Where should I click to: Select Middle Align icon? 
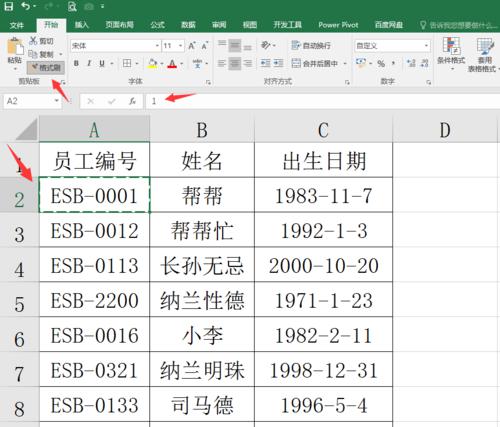235,45
